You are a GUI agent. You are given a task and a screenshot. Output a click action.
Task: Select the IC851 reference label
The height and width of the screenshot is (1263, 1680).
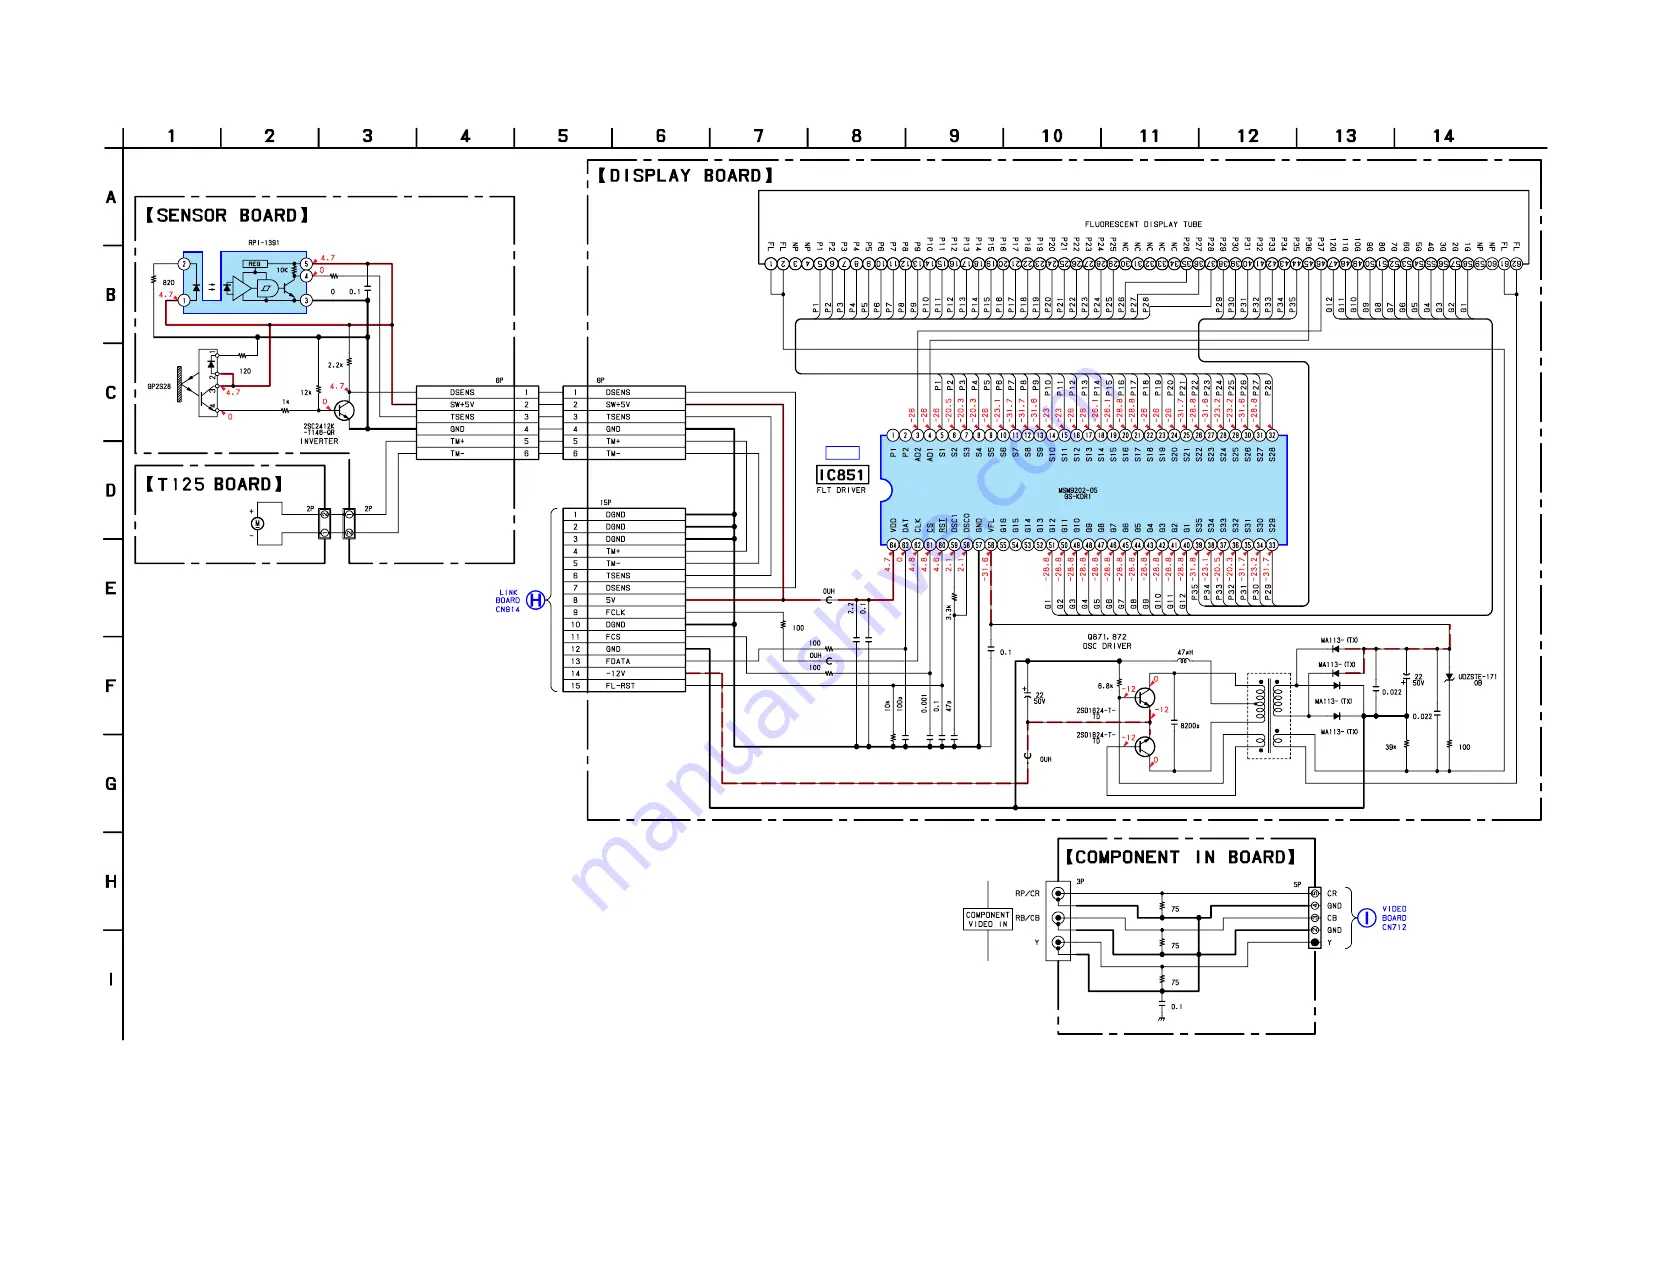(x=842, y=475)
